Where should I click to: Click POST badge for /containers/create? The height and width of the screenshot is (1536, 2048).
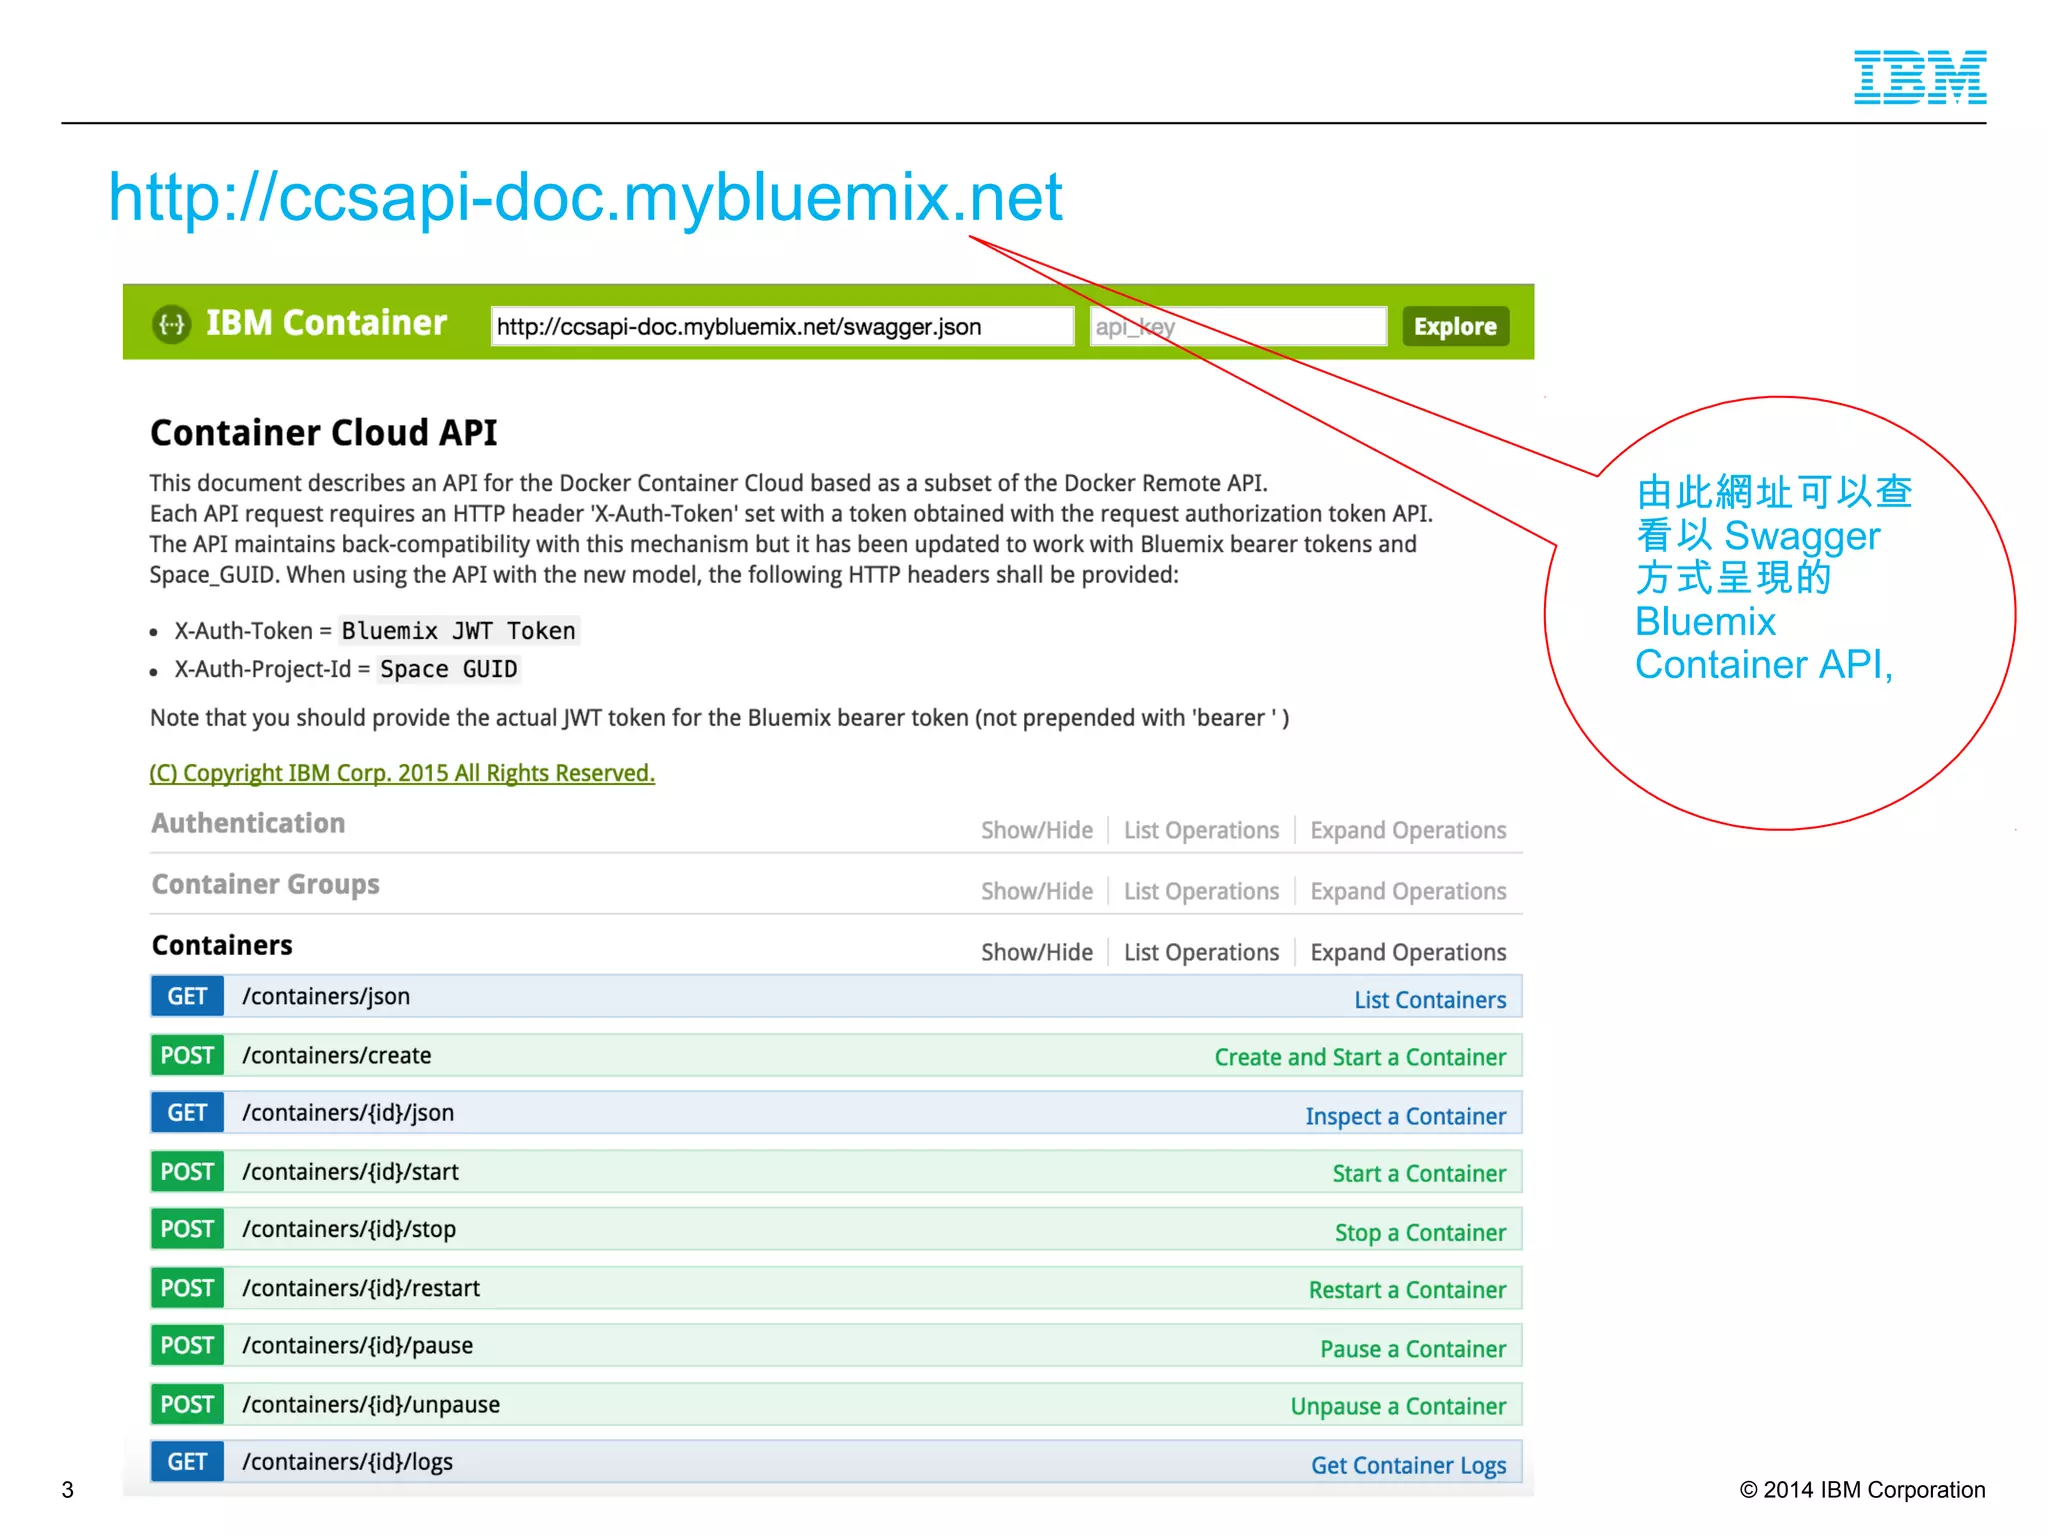tap(187, 1055)
